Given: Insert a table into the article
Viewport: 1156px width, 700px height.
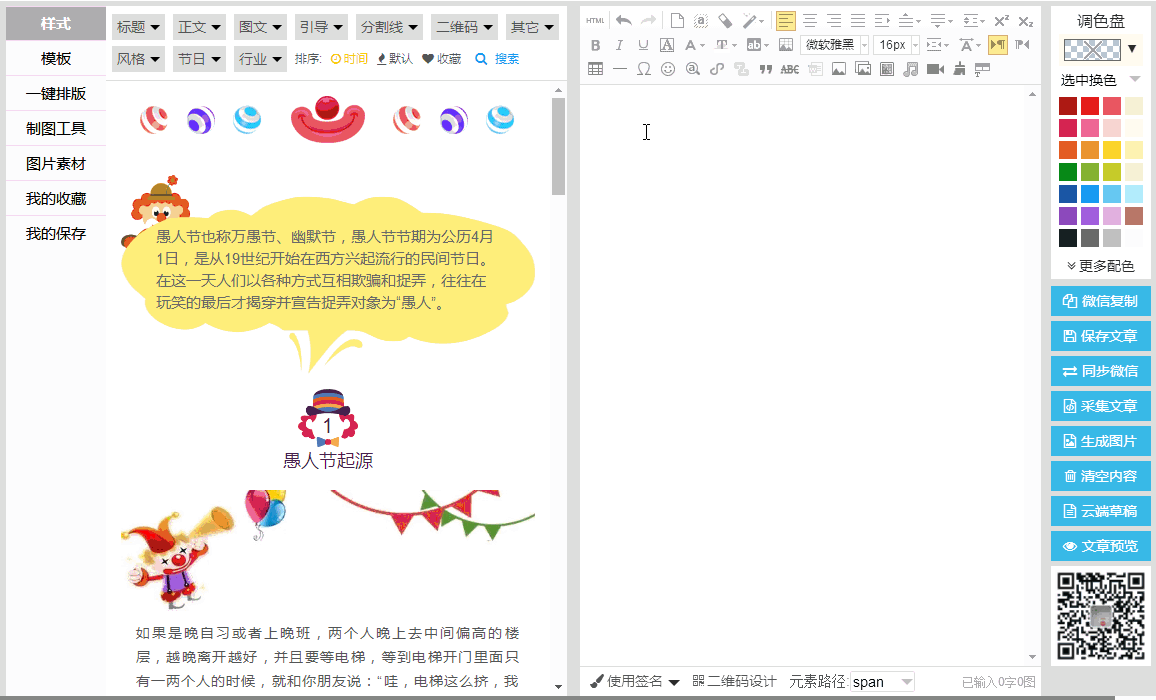Looking at the screenshot, I should pos(595,68).
